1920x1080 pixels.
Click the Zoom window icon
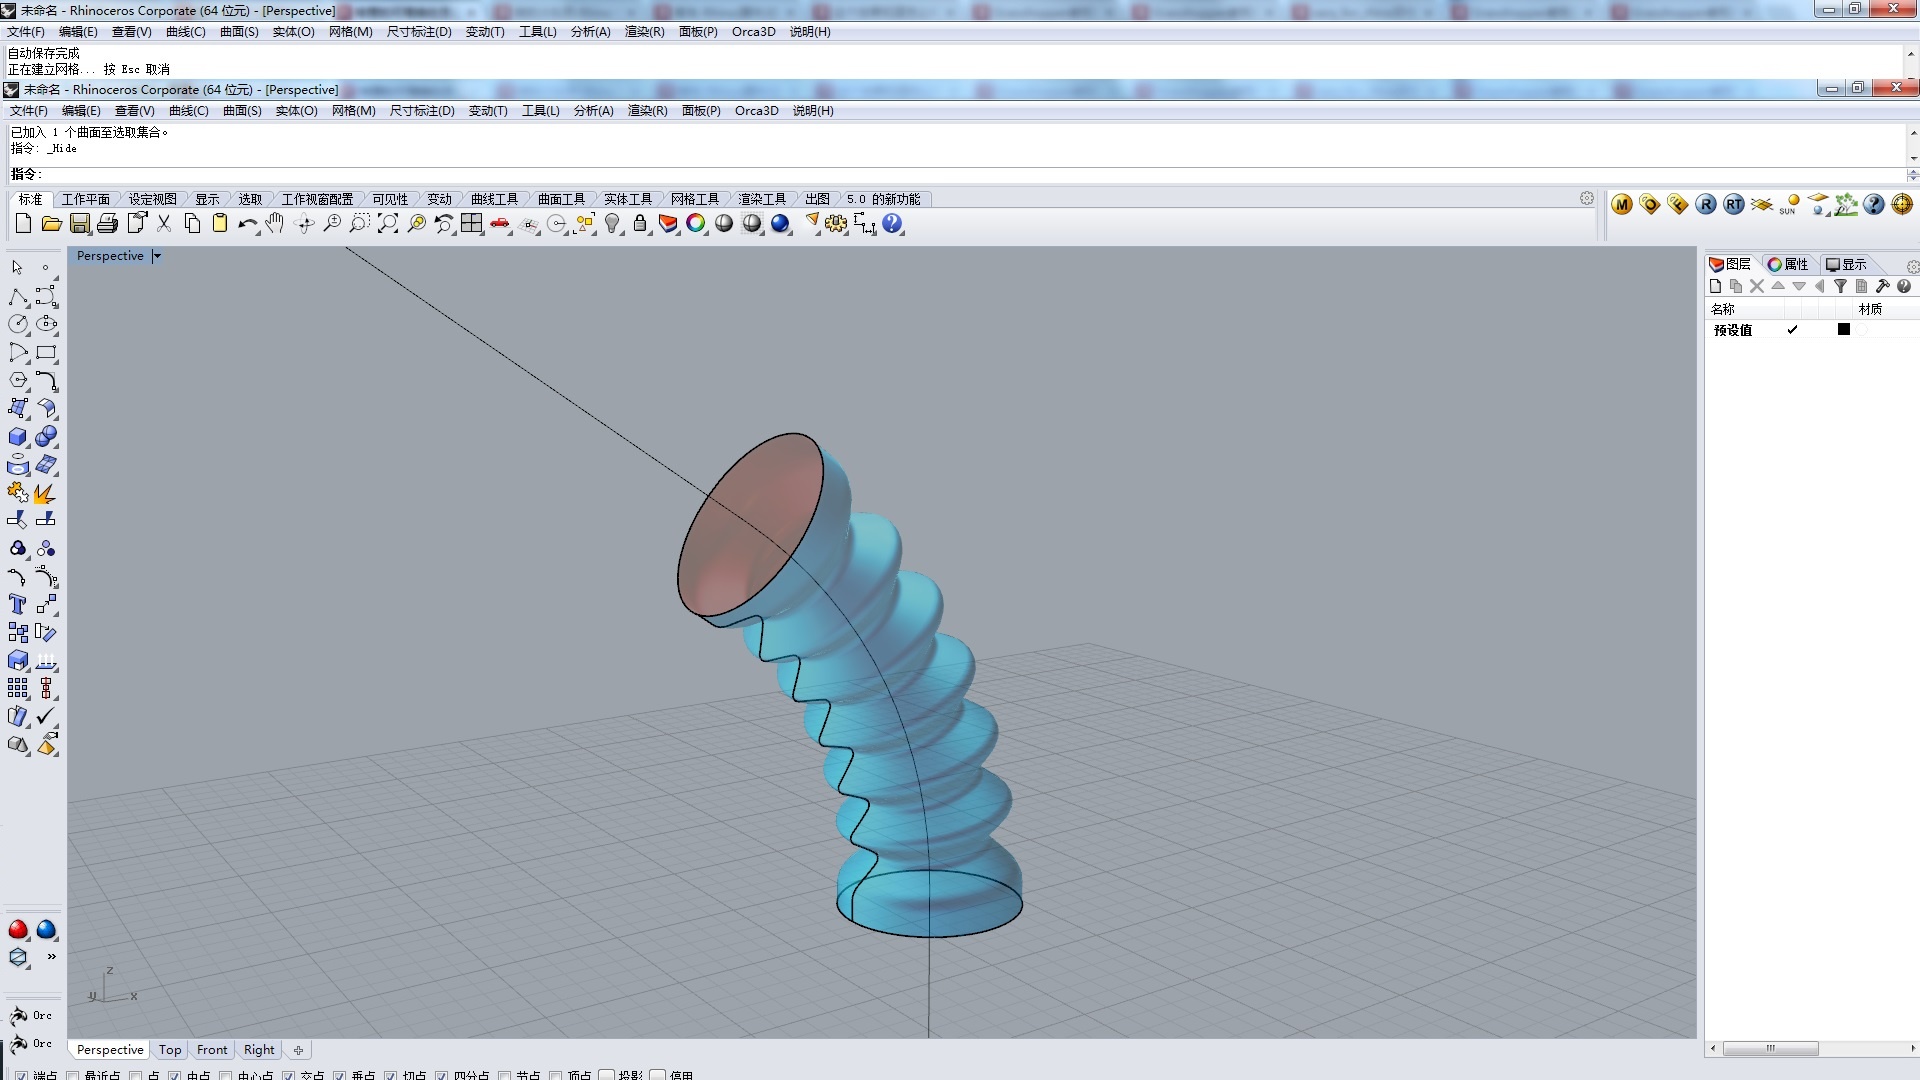pyautogui.click(x=360, y=223)
